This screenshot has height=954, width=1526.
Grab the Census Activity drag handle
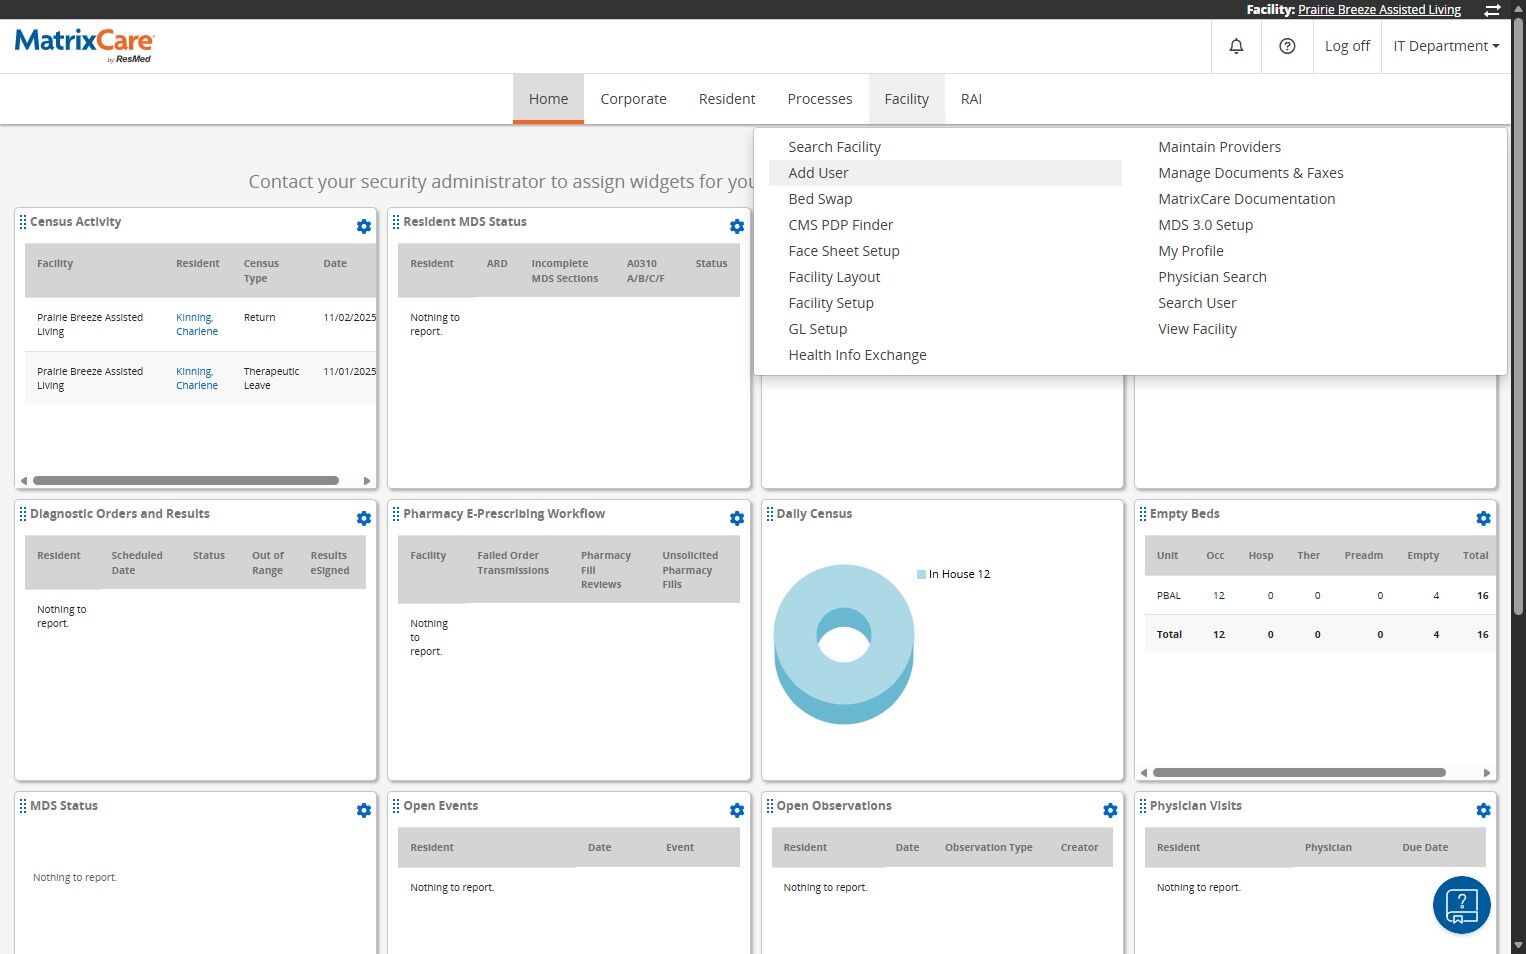coord(23,222)
